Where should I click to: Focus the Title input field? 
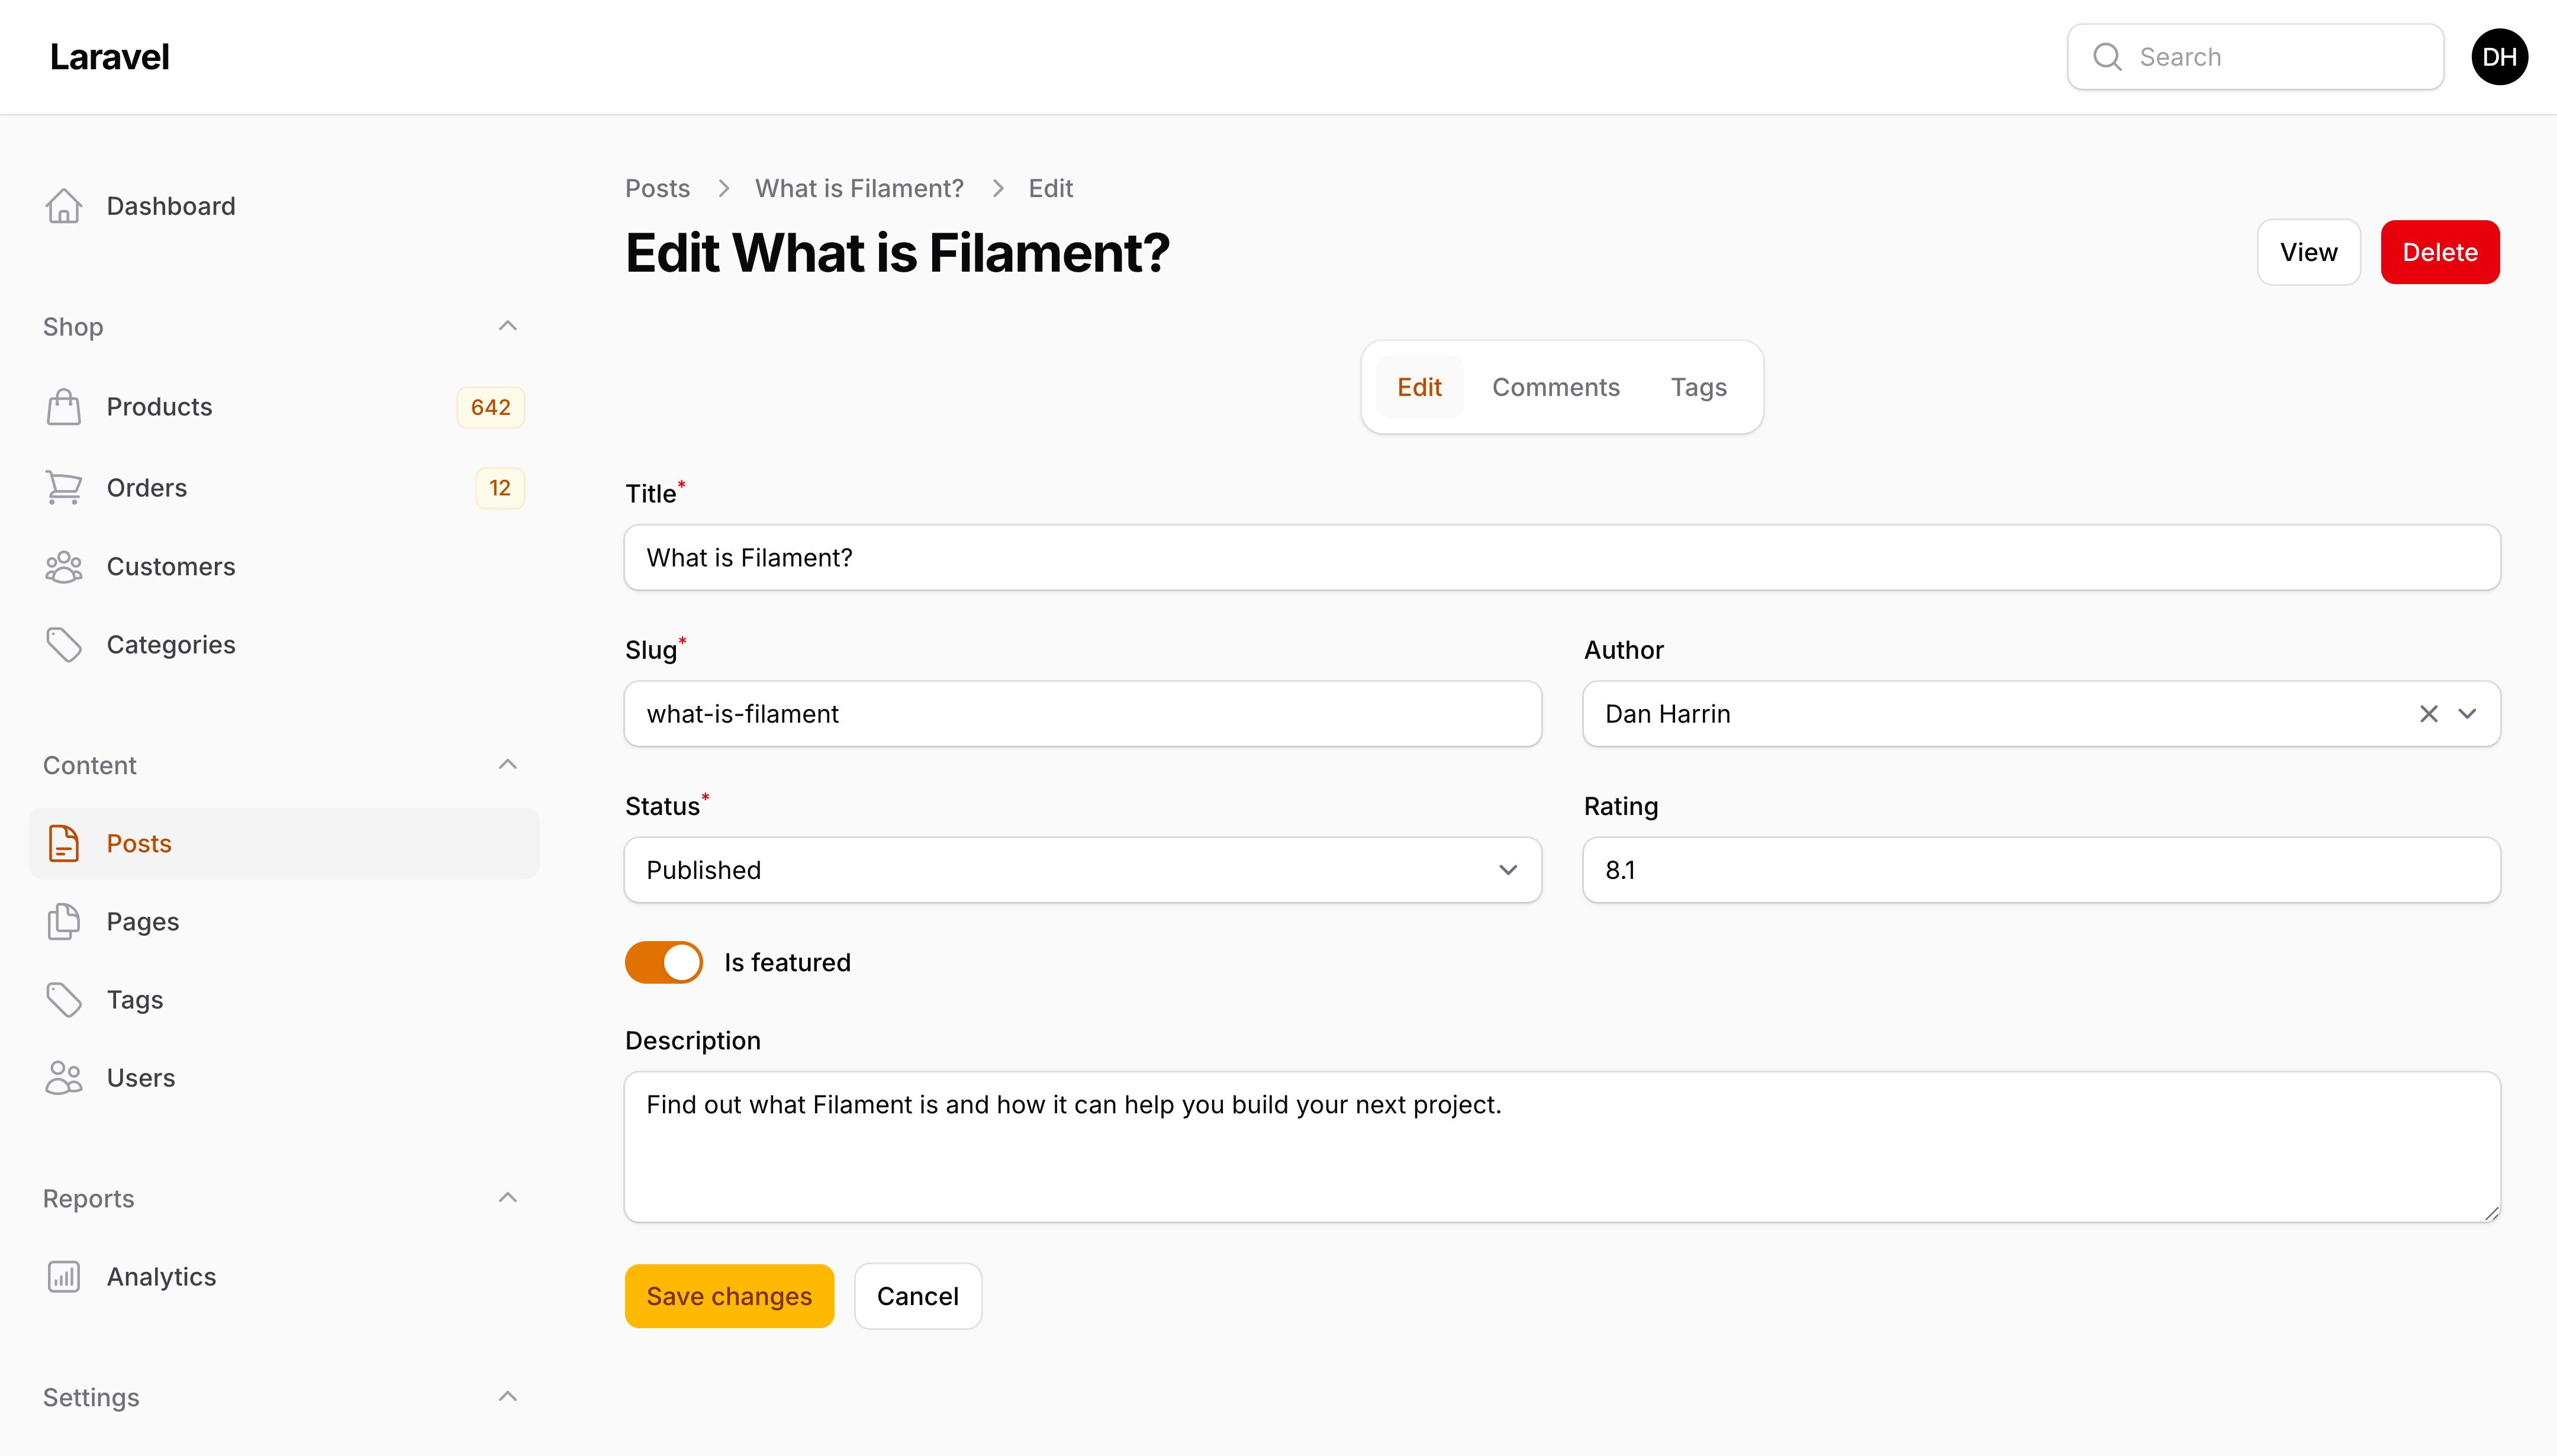(x=1562, y=558)
